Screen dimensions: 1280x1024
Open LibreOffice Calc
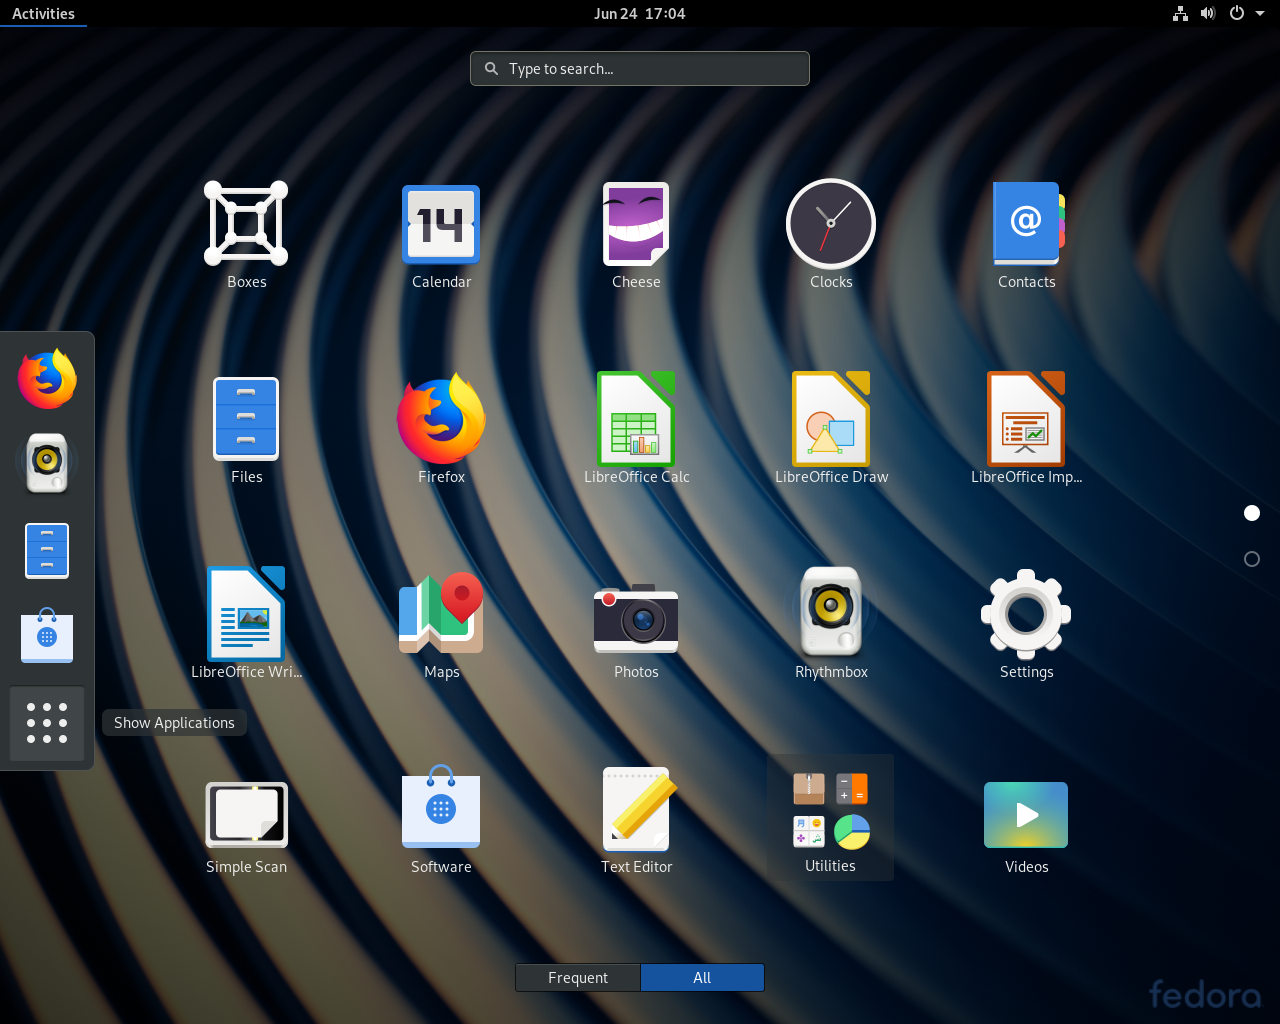(636, 431)
